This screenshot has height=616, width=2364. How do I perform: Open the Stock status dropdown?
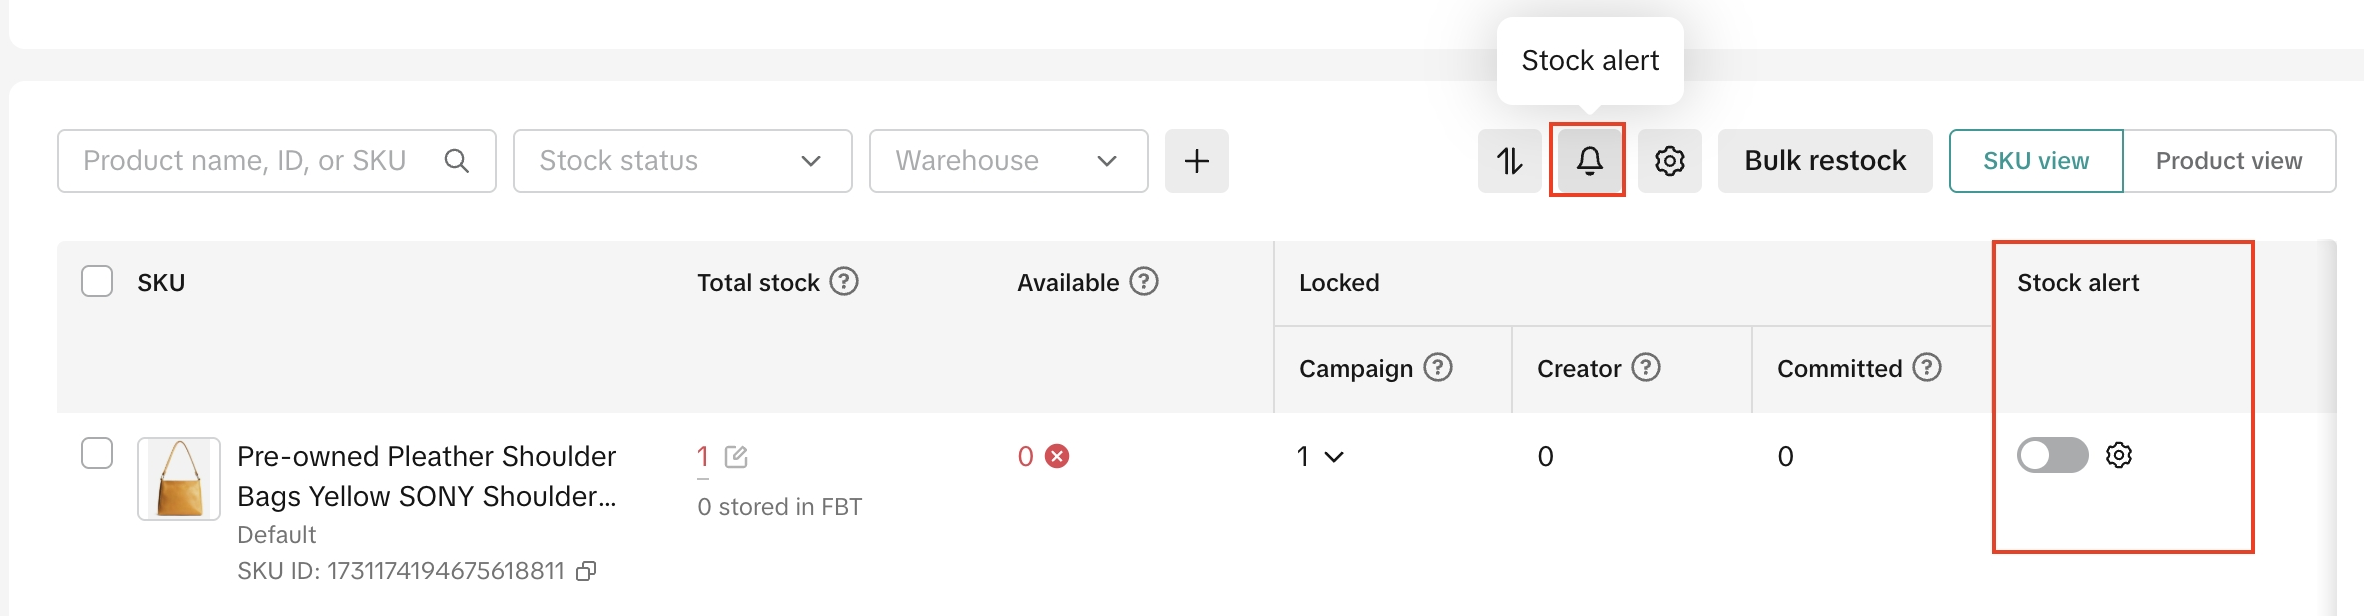[682, 160]
